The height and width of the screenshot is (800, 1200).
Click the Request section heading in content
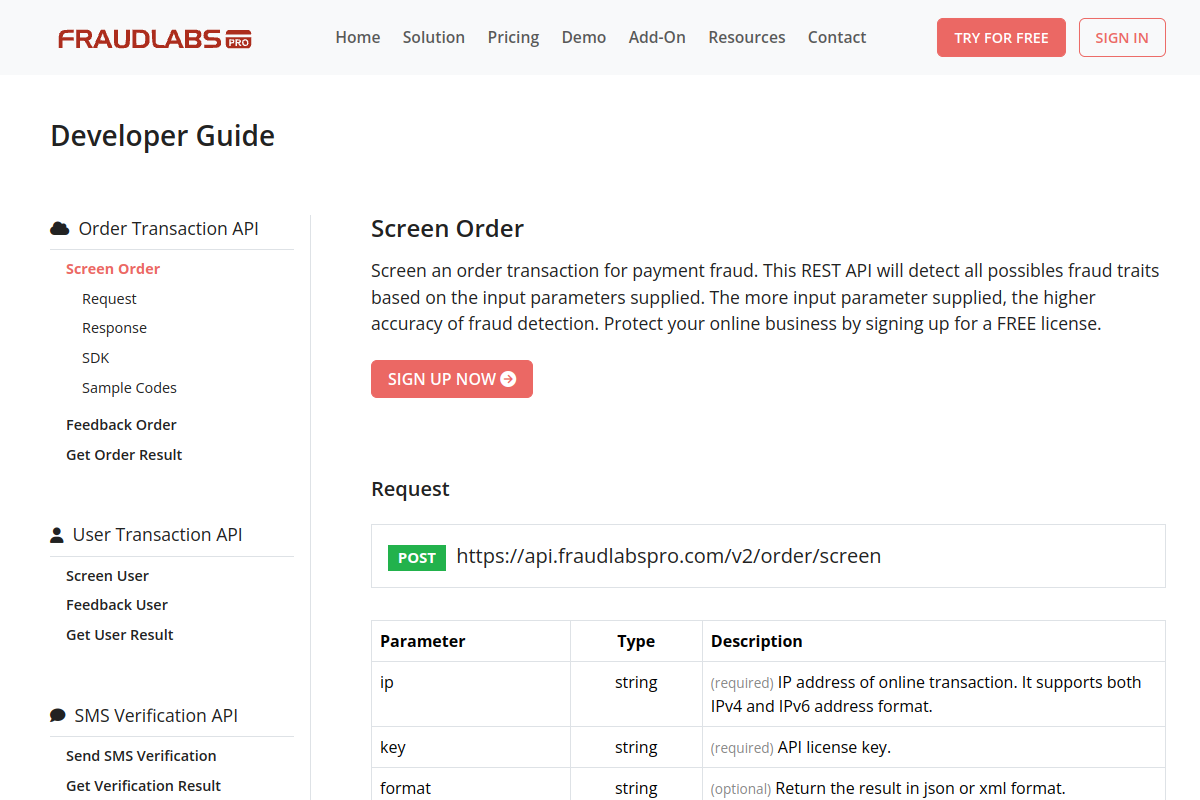[410, 489]
